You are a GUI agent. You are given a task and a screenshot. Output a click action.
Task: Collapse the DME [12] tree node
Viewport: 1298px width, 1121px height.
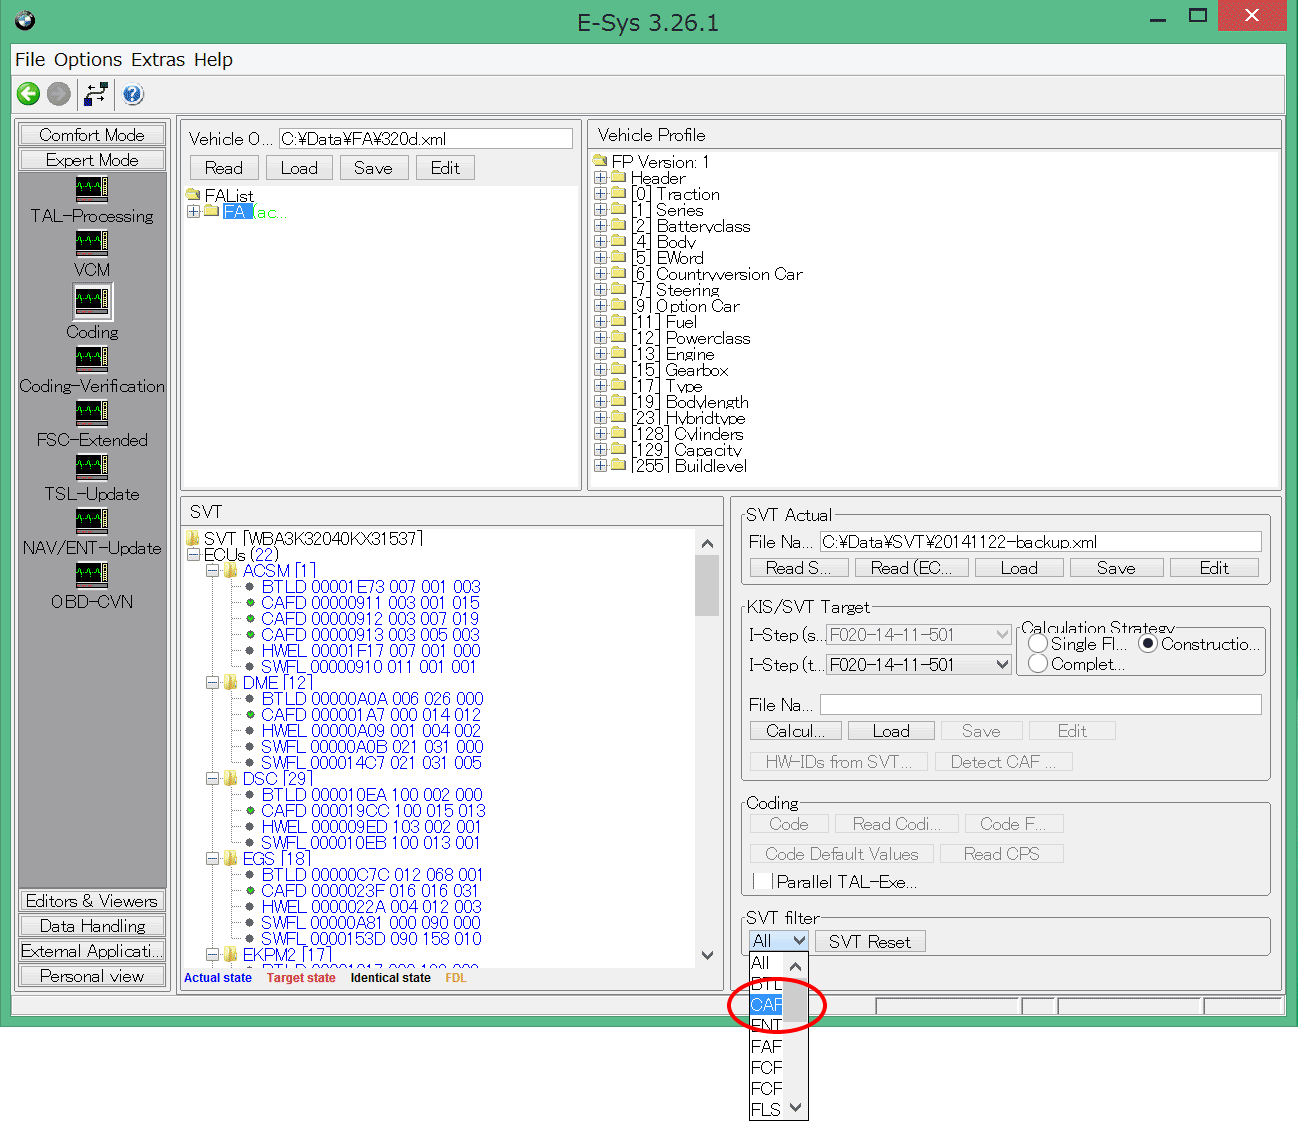(212, 682)
